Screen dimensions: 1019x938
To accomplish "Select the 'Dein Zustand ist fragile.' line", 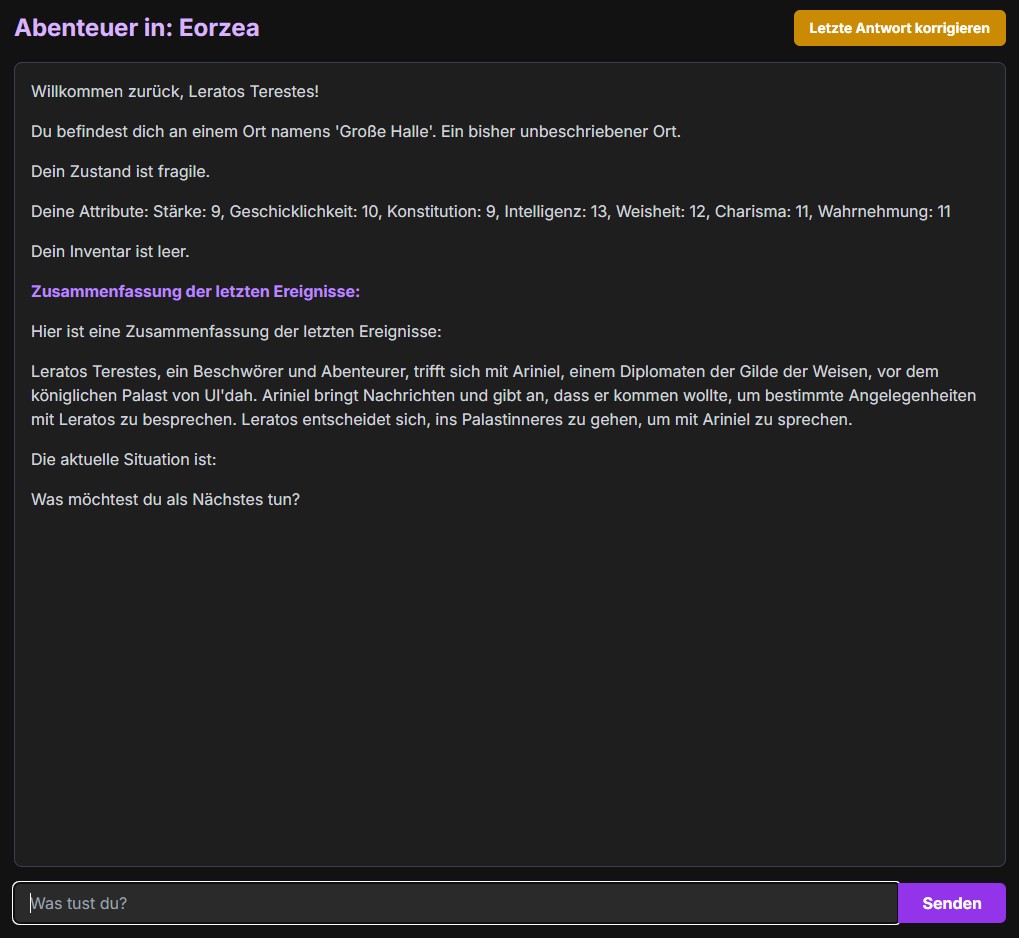I will [120, 172].
